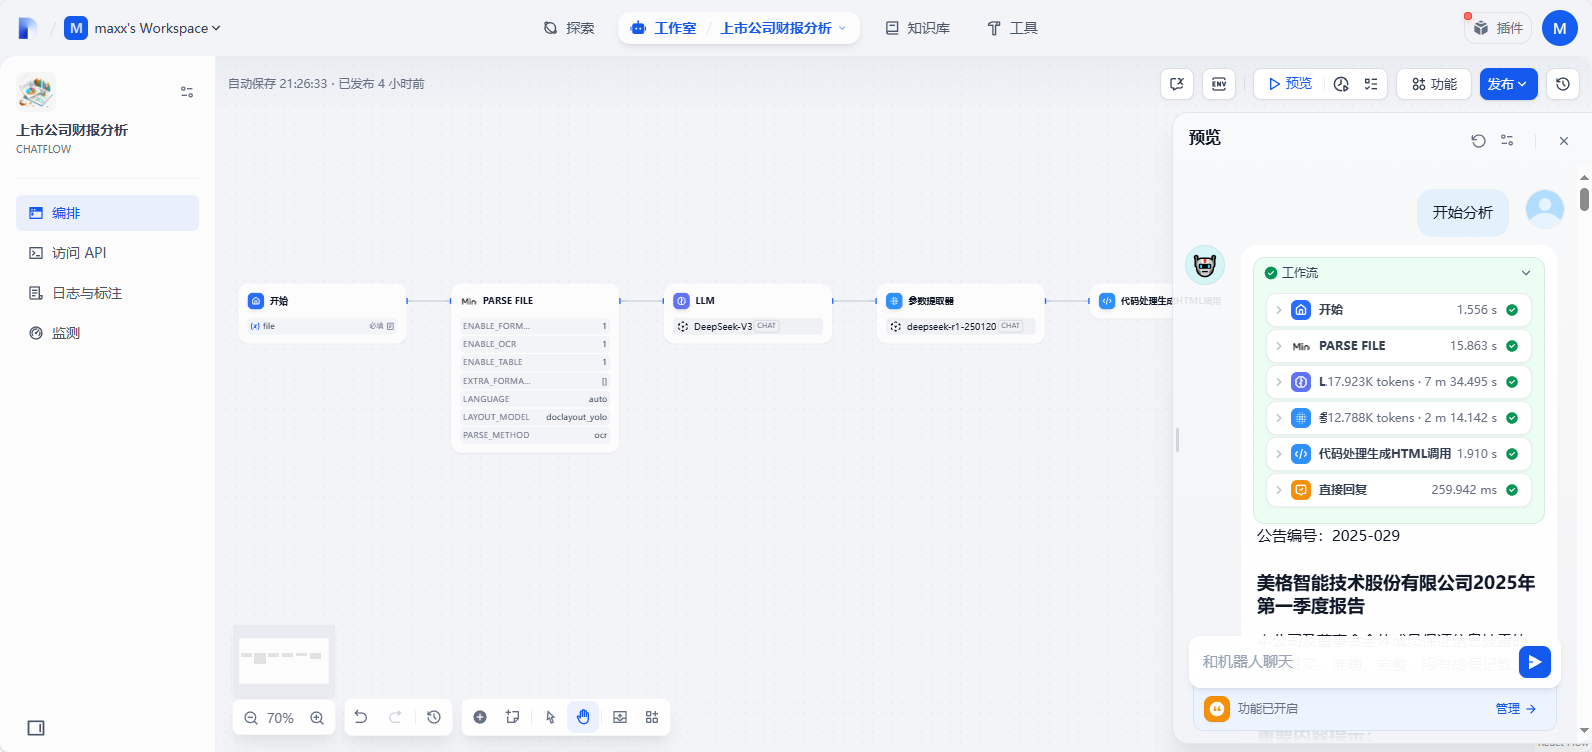Image resolution: width=1592 pixels, height=752 pixels.
Task: Toggle hand pan mode
Action: coord(583,717)
